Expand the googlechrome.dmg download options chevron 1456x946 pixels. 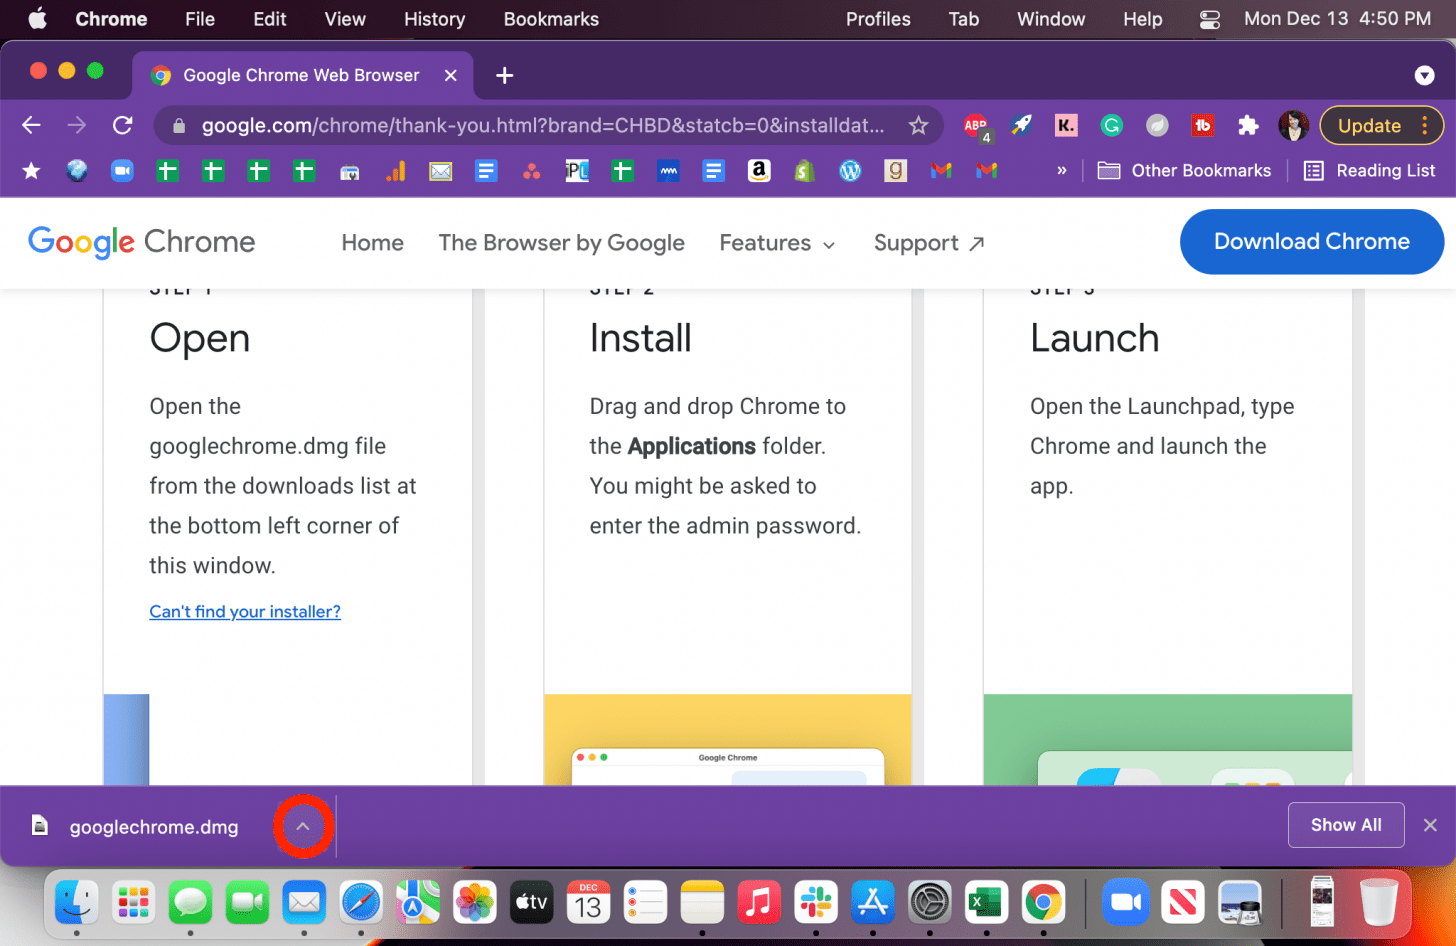click(x=303, y=826)
